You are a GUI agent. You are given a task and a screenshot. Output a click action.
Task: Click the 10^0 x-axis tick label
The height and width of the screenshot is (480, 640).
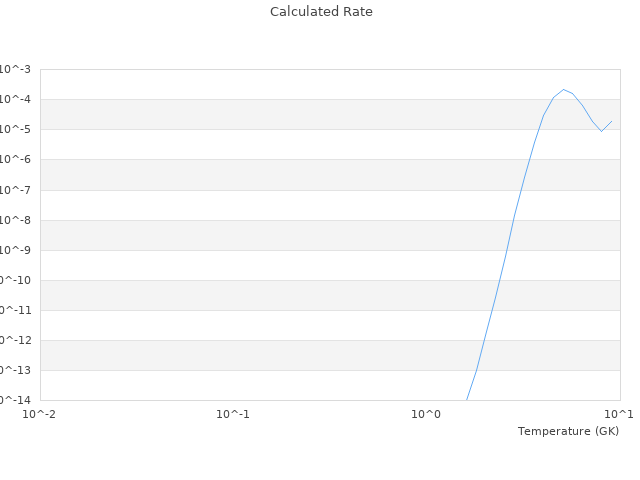[x=427, y=414]
